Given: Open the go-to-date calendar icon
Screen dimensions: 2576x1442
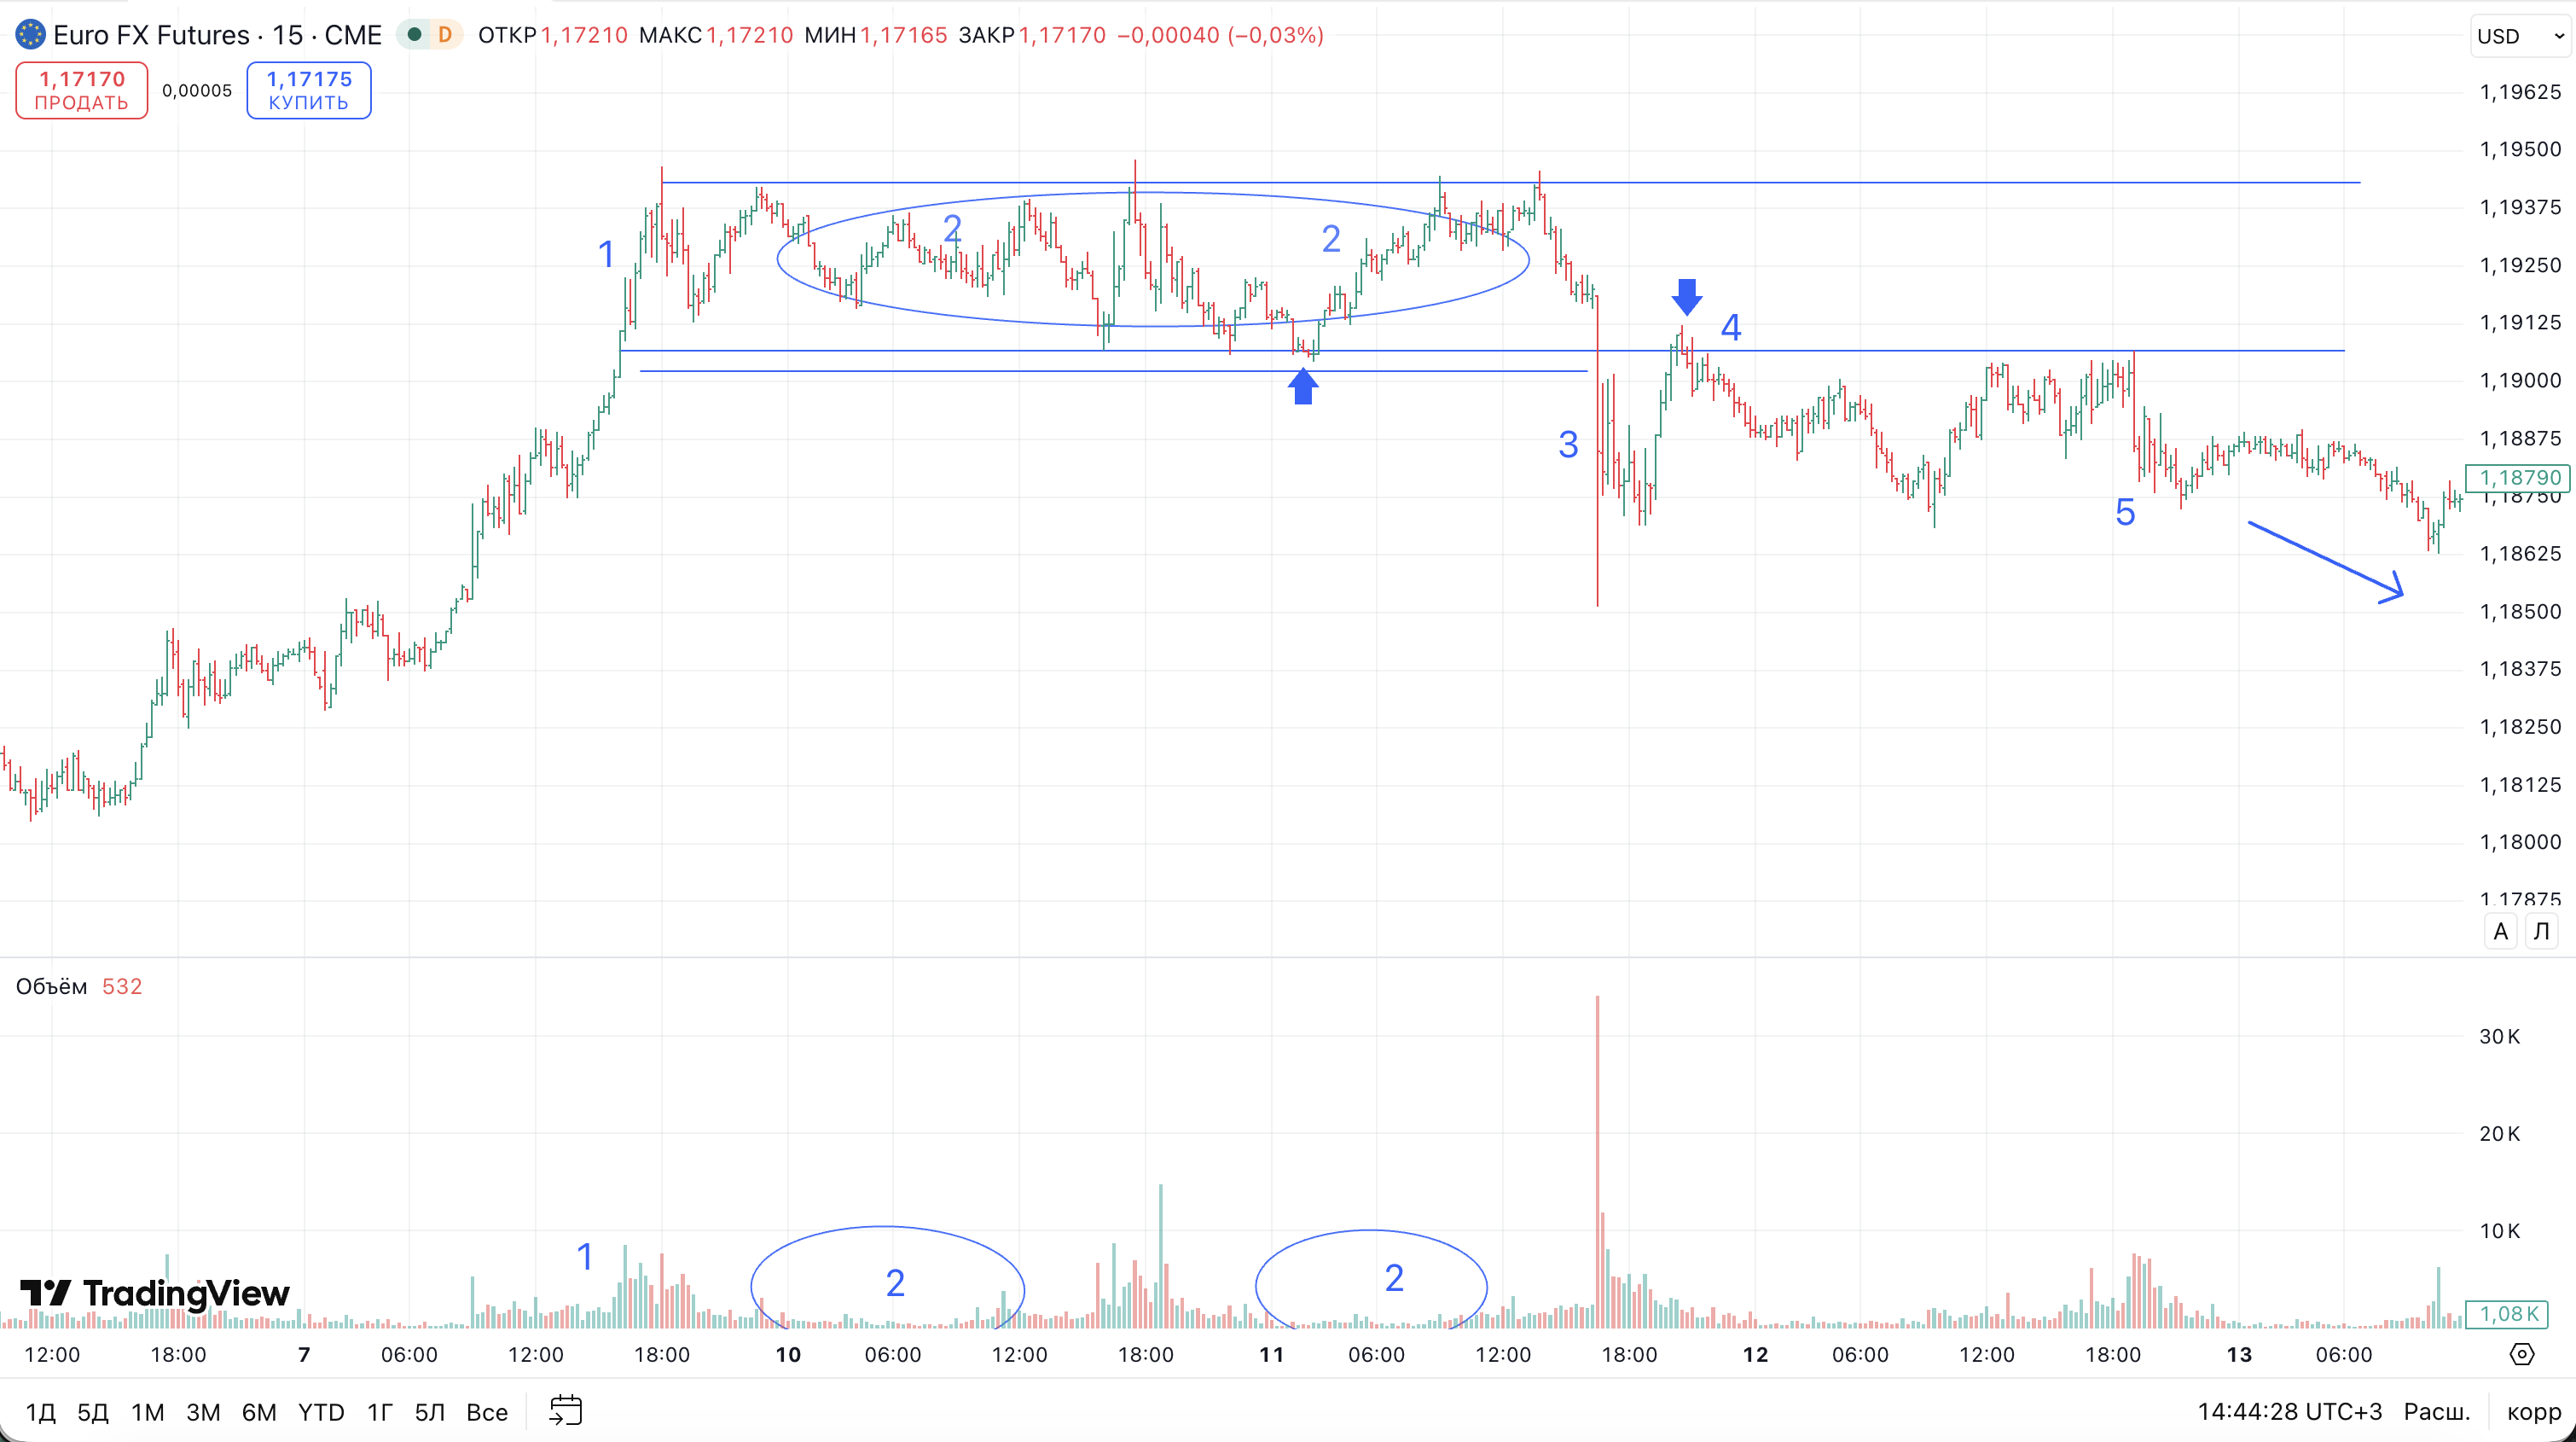Looking at the screenshot, I should coord(566,1411).
